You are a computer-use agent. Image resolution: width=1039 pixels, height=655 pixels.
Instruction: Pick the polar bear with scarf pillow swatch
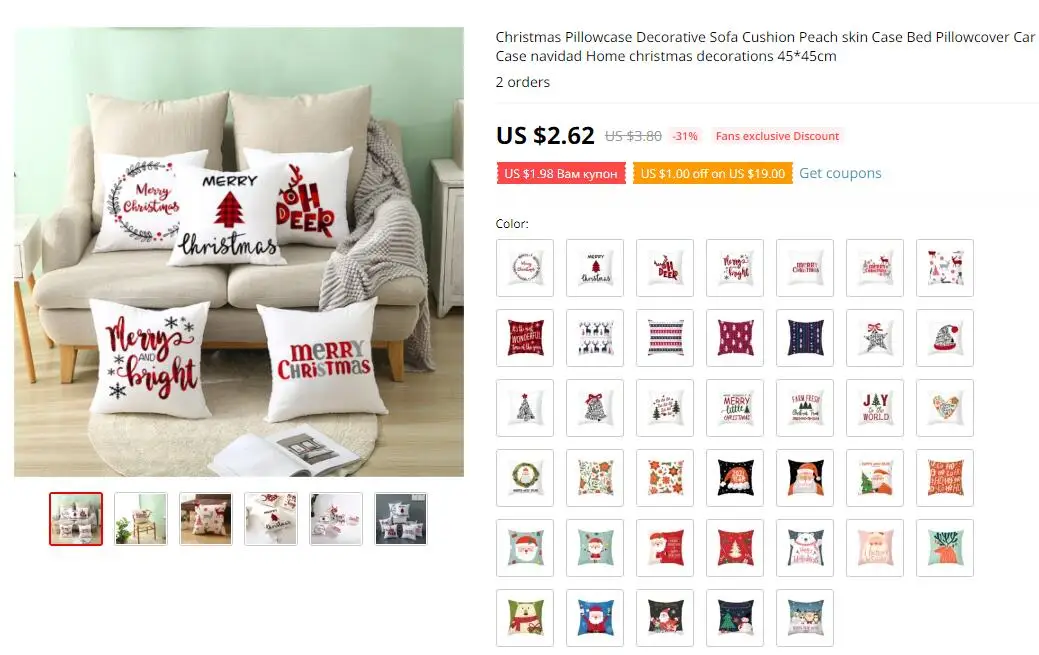pyautogui.click(x=525, y=618)
